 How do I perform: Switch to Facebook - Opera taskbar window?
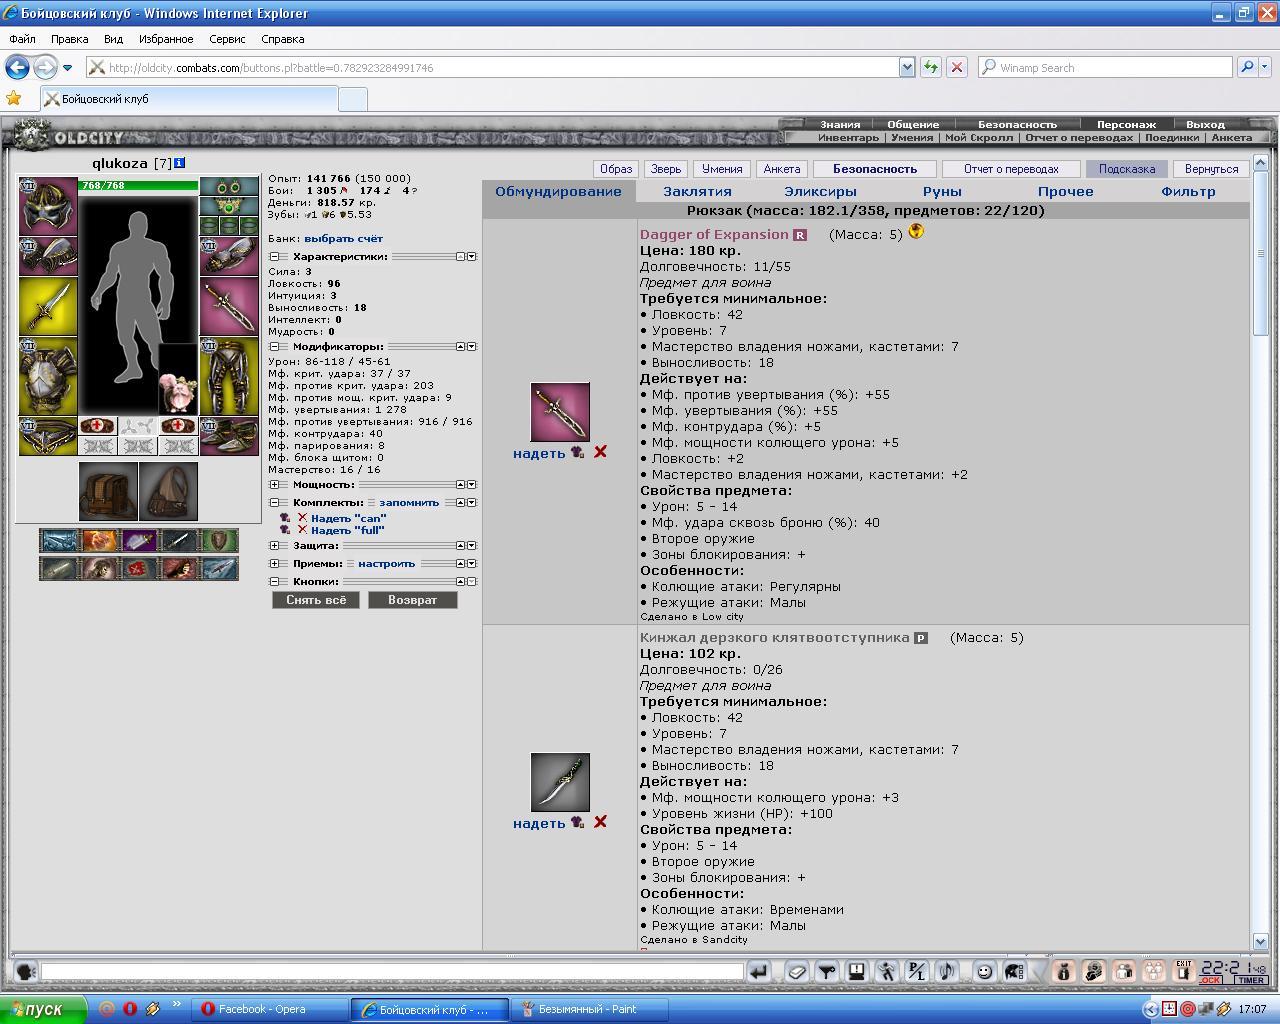[272, 1009]
